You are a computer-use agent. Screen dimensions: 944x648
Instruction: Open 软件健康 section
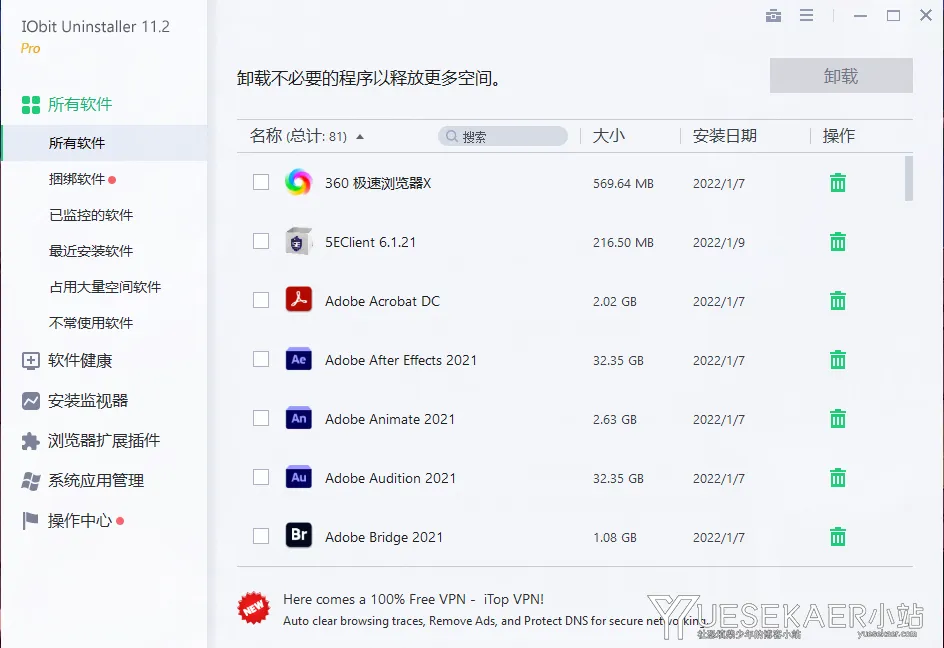click(x=67, y=361)
